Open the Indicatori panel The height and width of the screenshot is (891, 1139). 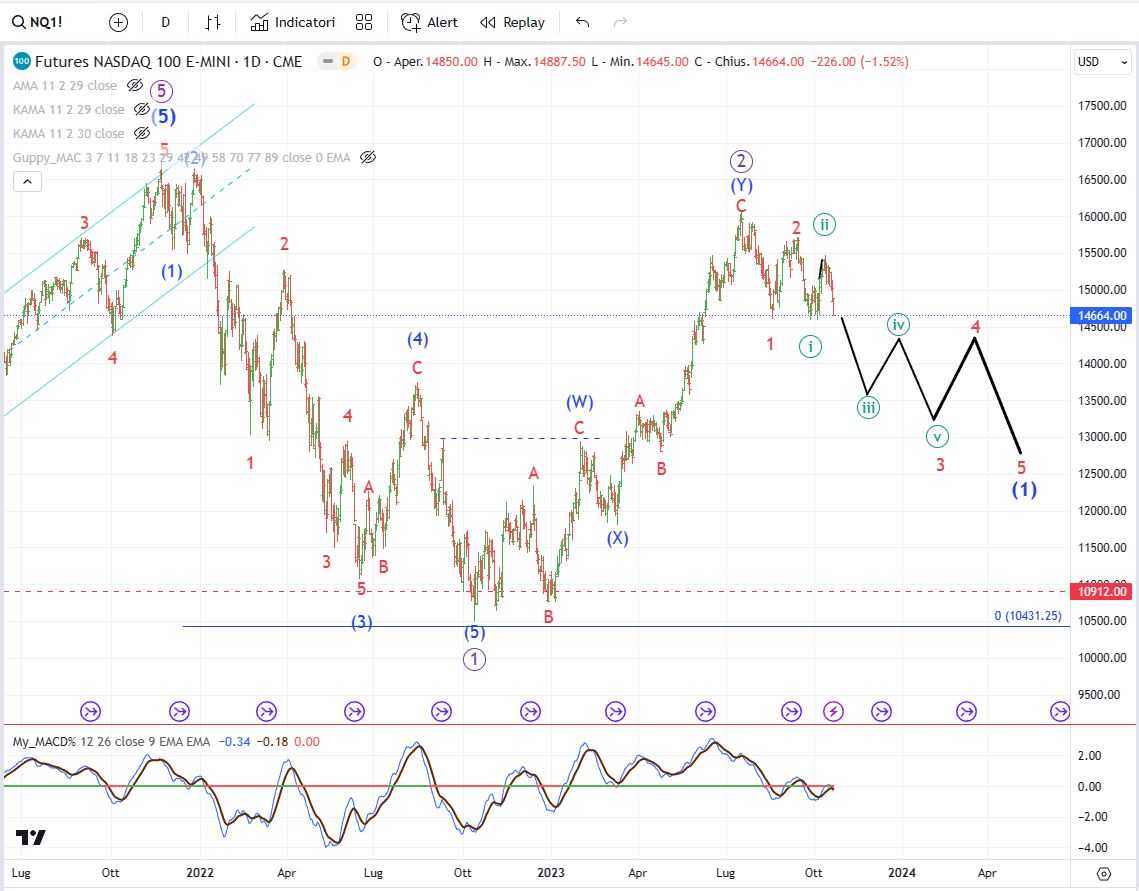[293, 23]
